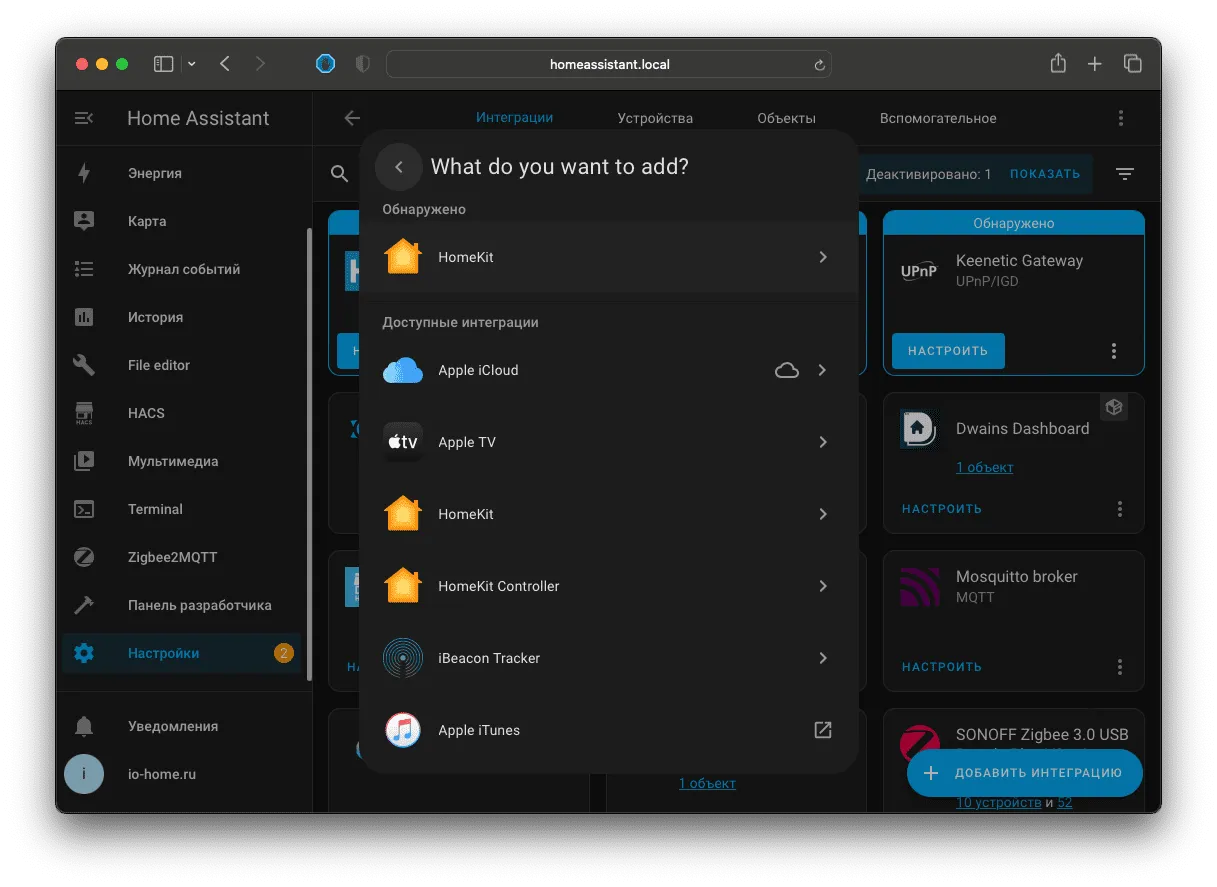The width and height of the screenshot is (1217, 887).
Task: Open the Журнал событий list icon
Action: [x=84, y=269]
